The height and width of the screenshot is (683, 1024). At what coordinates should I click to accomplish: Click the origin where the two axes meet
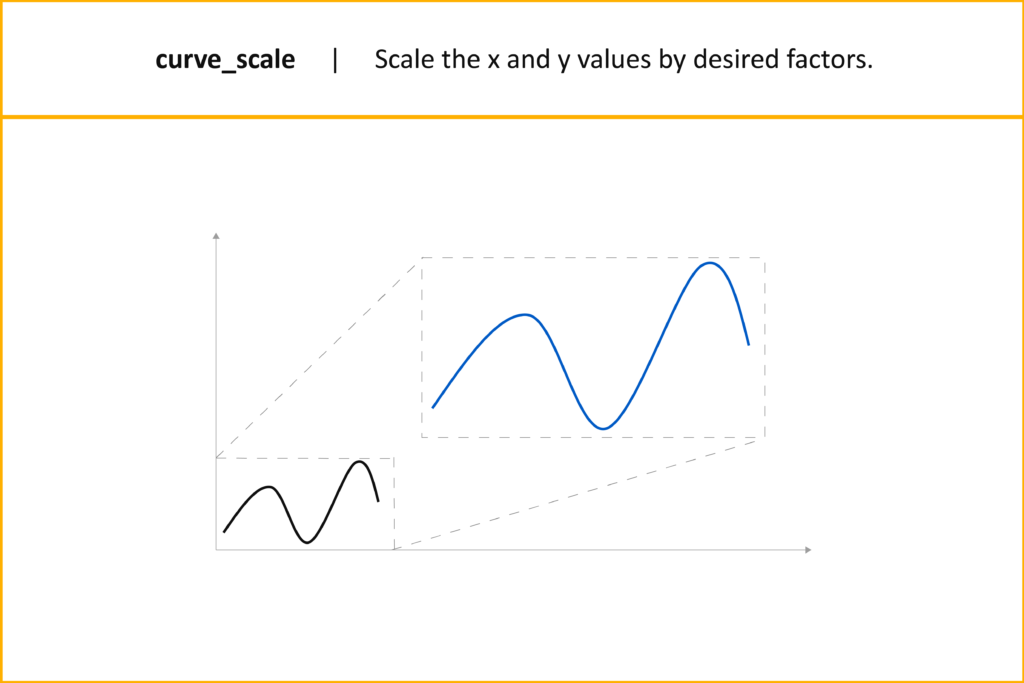[x=216, y=550]
